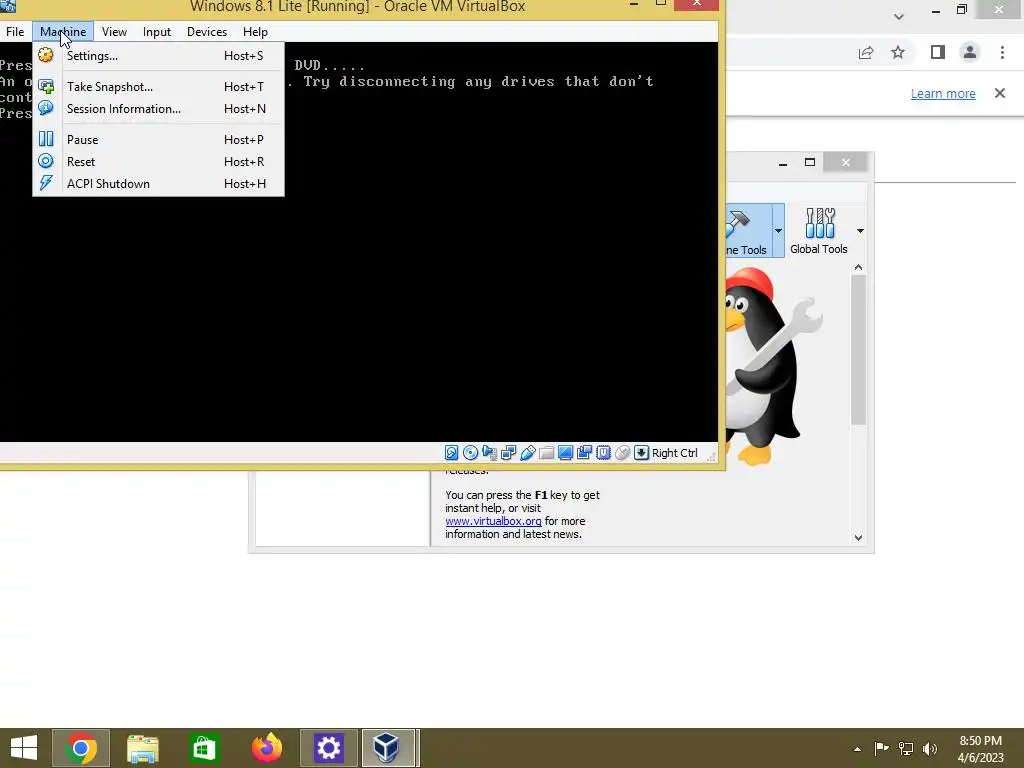Screen dimensions: 1024x768
Task: Click the CPU features status icon
Action: (x=603, y=453)
